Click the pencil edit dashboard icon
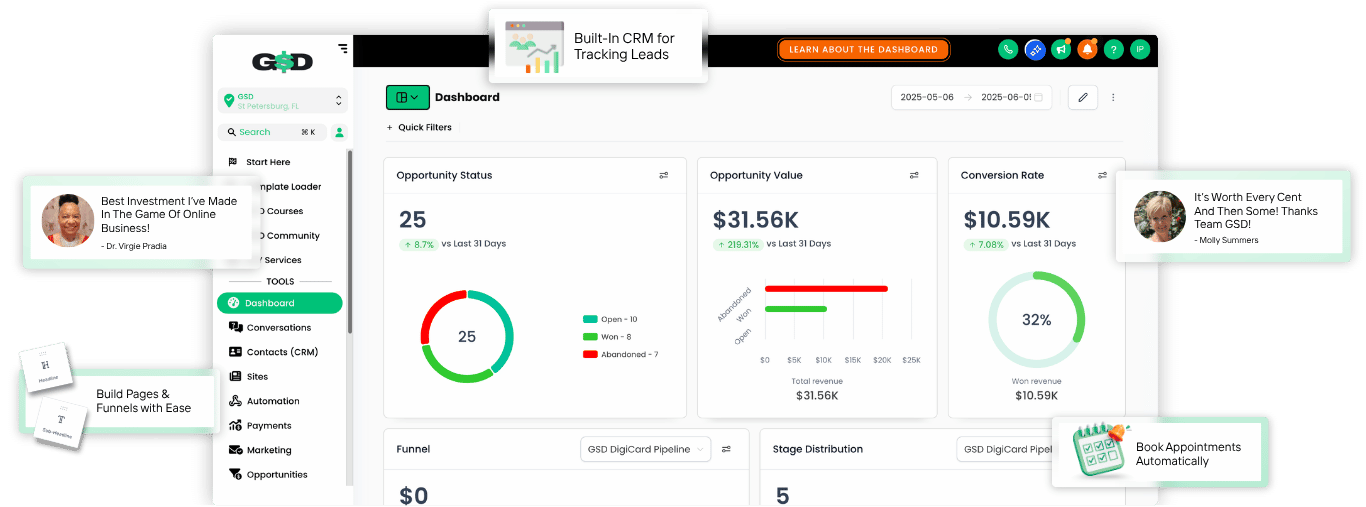 click(1083, 97)
